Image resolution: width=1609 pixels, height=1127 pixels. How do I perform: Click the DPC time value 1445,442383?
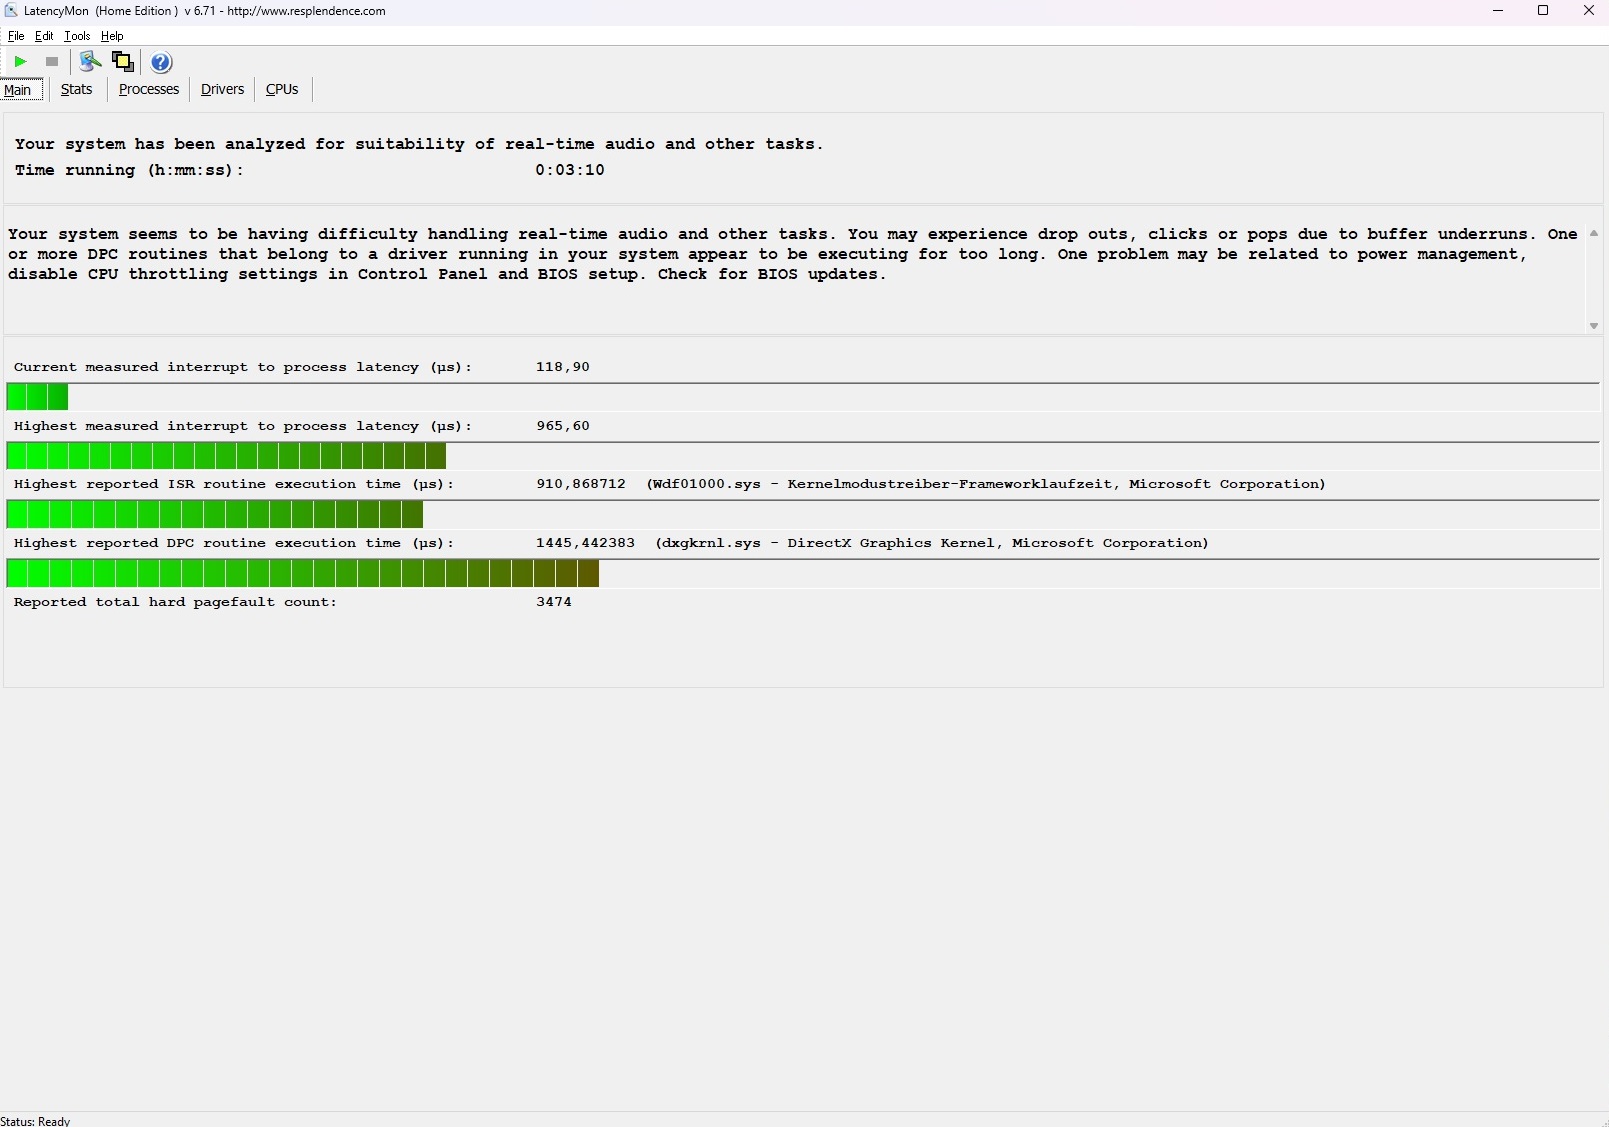pos(585,543)
